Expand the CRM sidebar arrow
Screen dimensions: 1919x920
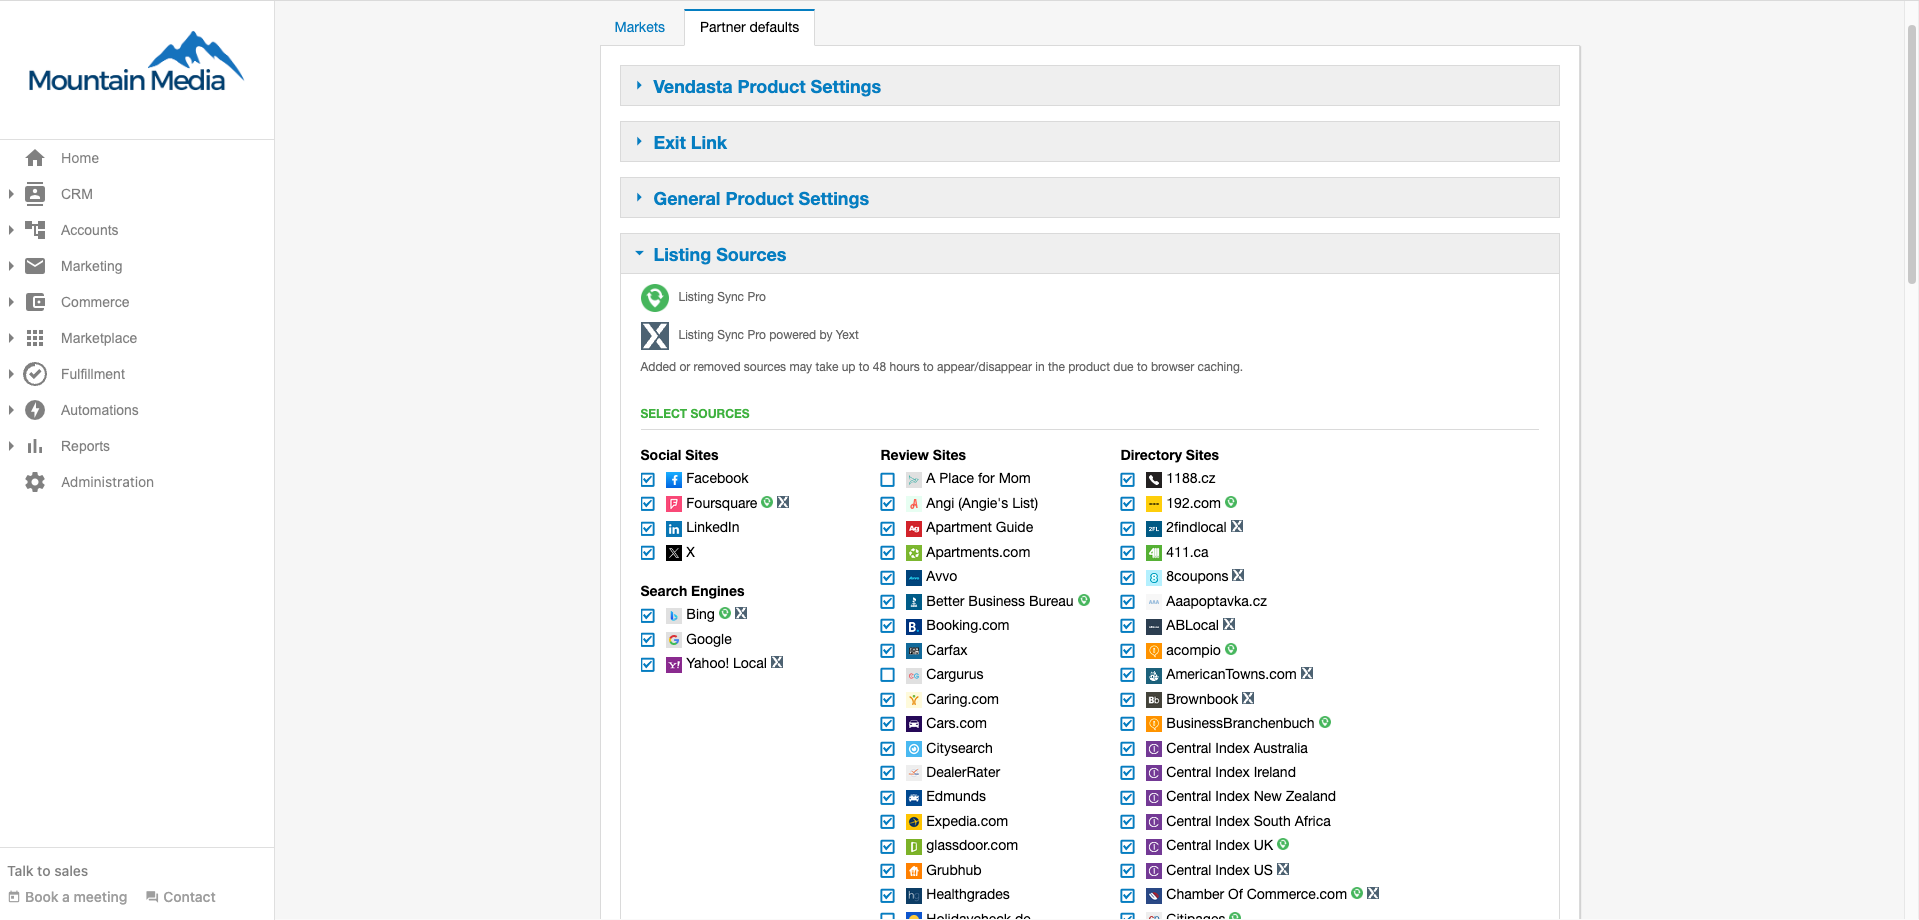click(x=11, y=194)
